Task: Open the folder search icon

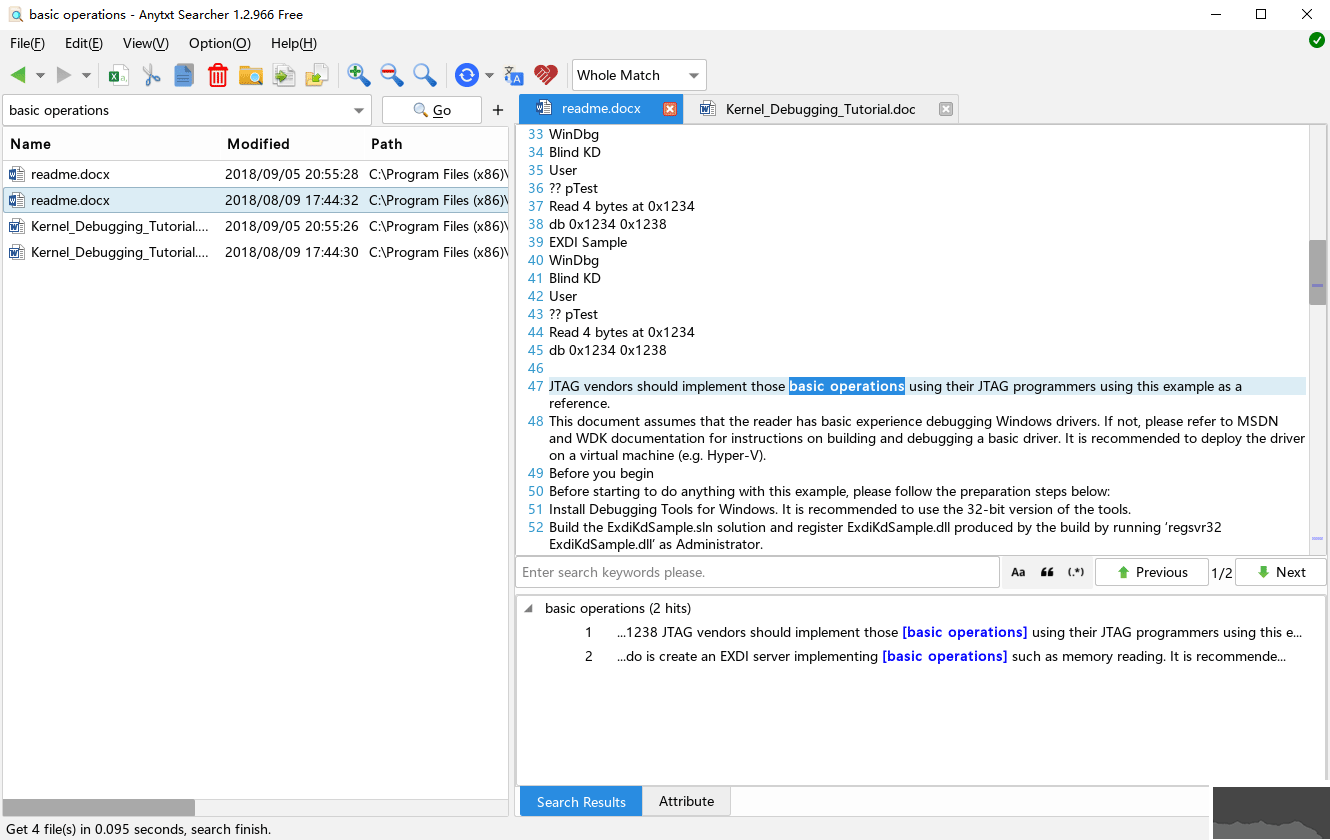Action: click(x=251, y=75)
